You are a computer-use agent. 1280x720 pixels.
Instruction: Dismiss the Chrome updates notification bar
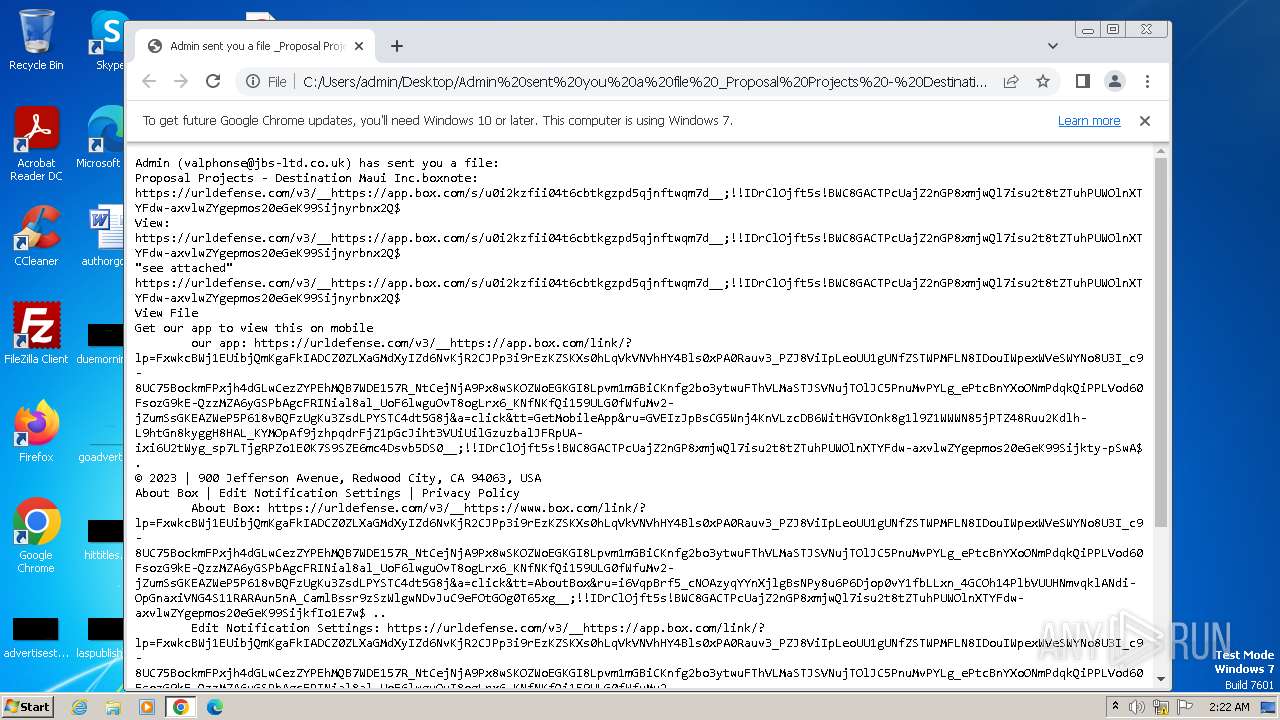coord(1145,121)
